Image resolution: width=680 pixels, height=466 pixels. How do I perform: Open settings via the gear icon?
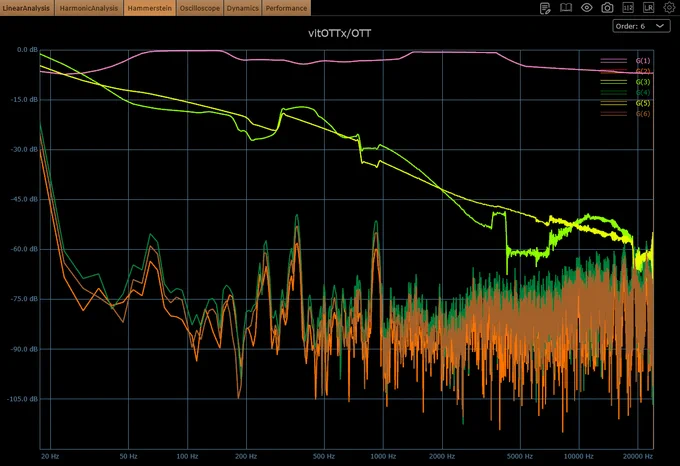670,7
